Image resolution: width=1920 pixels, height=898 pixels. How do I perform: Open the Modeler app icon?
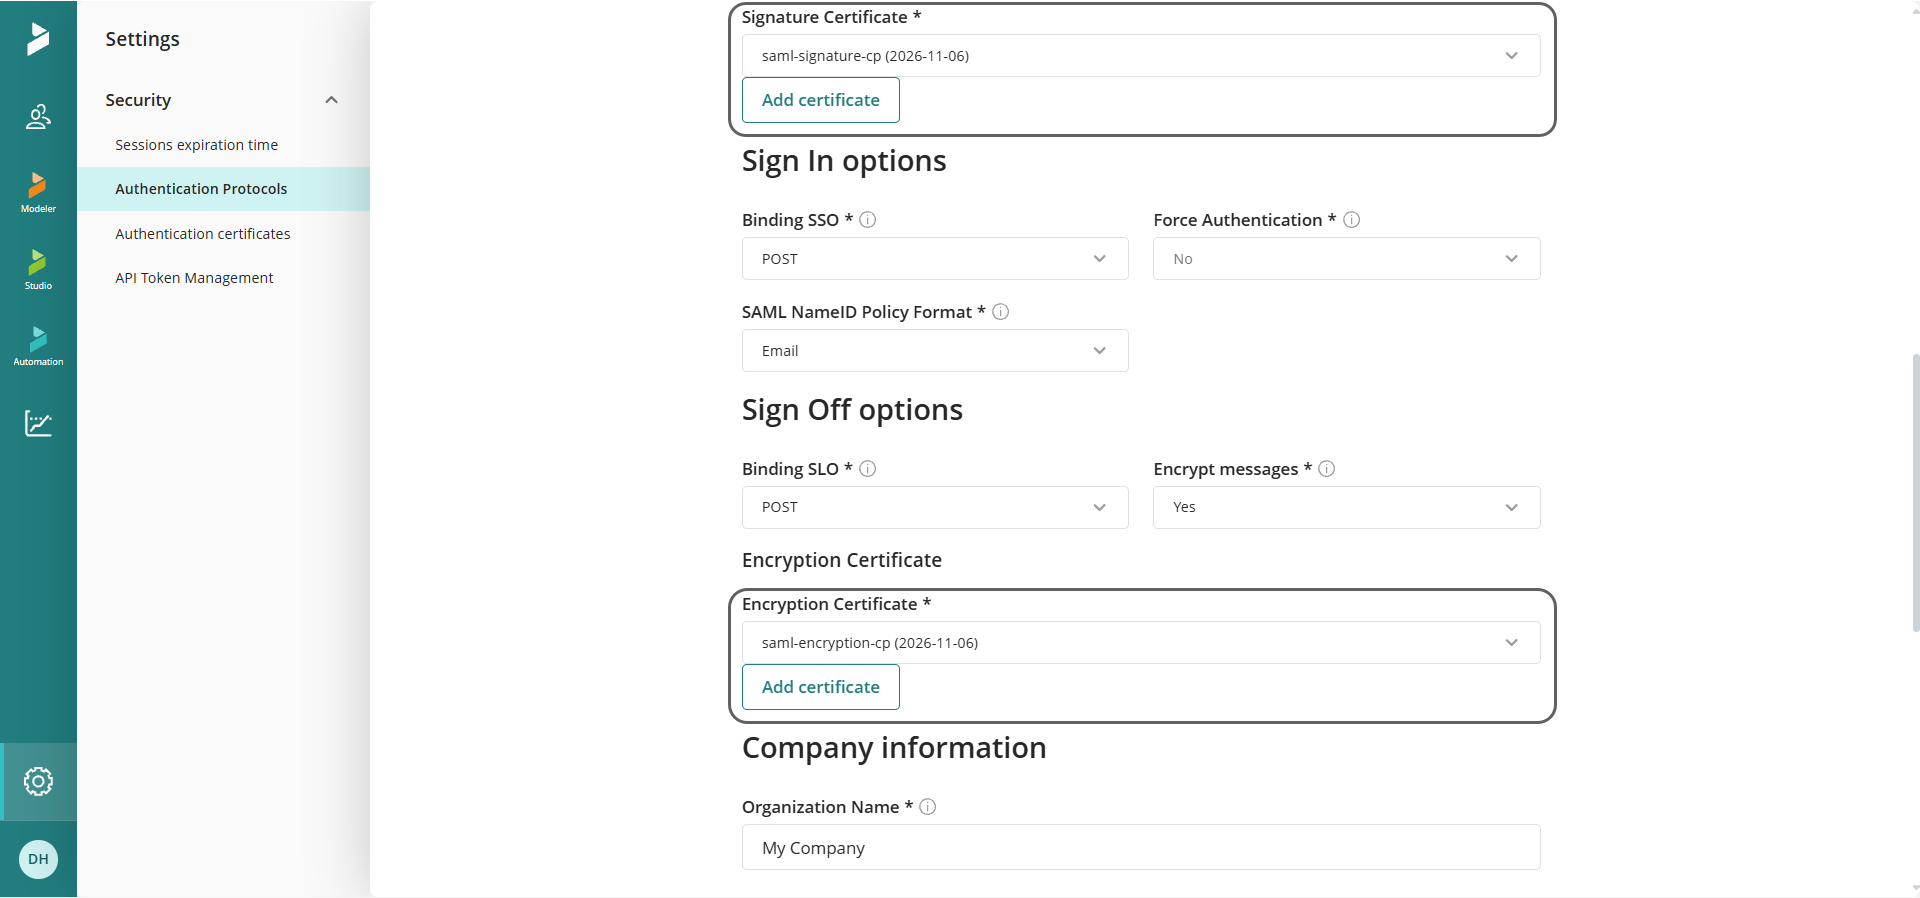tap(38, 192)
